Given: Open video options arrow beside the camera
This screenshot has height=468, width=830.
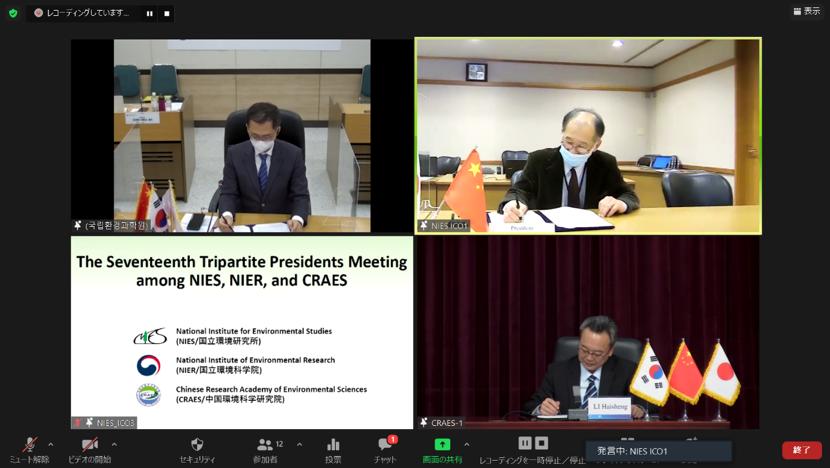Looking at the screenshot, I should (114, 445).
